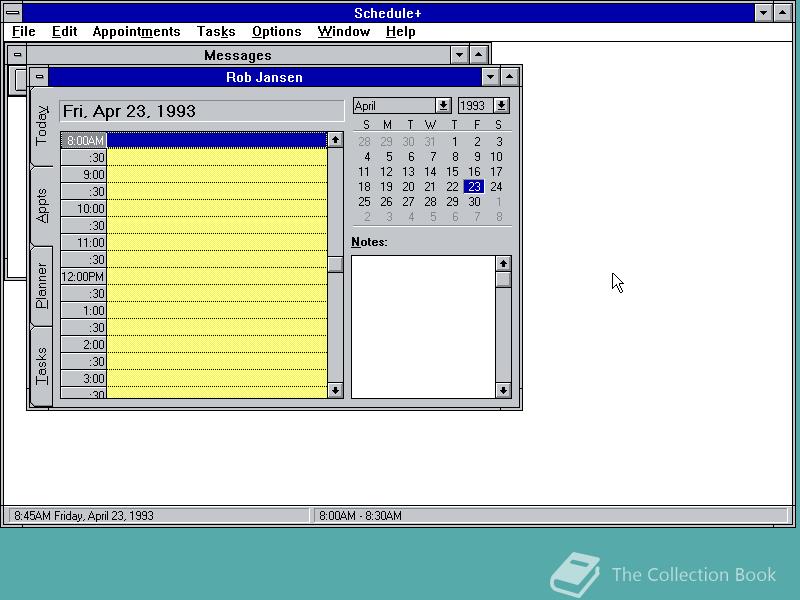Open the Messages window control menu
800x600 pixels.
pos(17,55)
